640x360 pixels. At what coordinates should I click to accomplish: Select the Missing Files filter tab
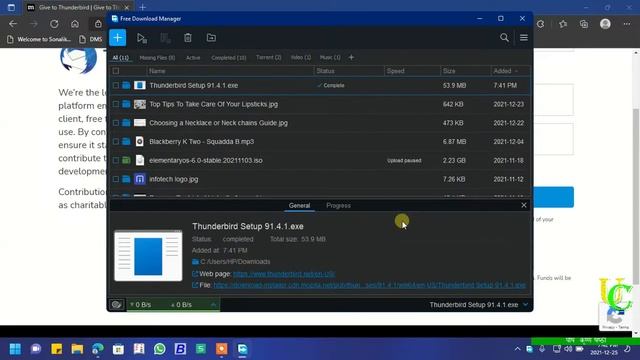[x=157, y=58]
